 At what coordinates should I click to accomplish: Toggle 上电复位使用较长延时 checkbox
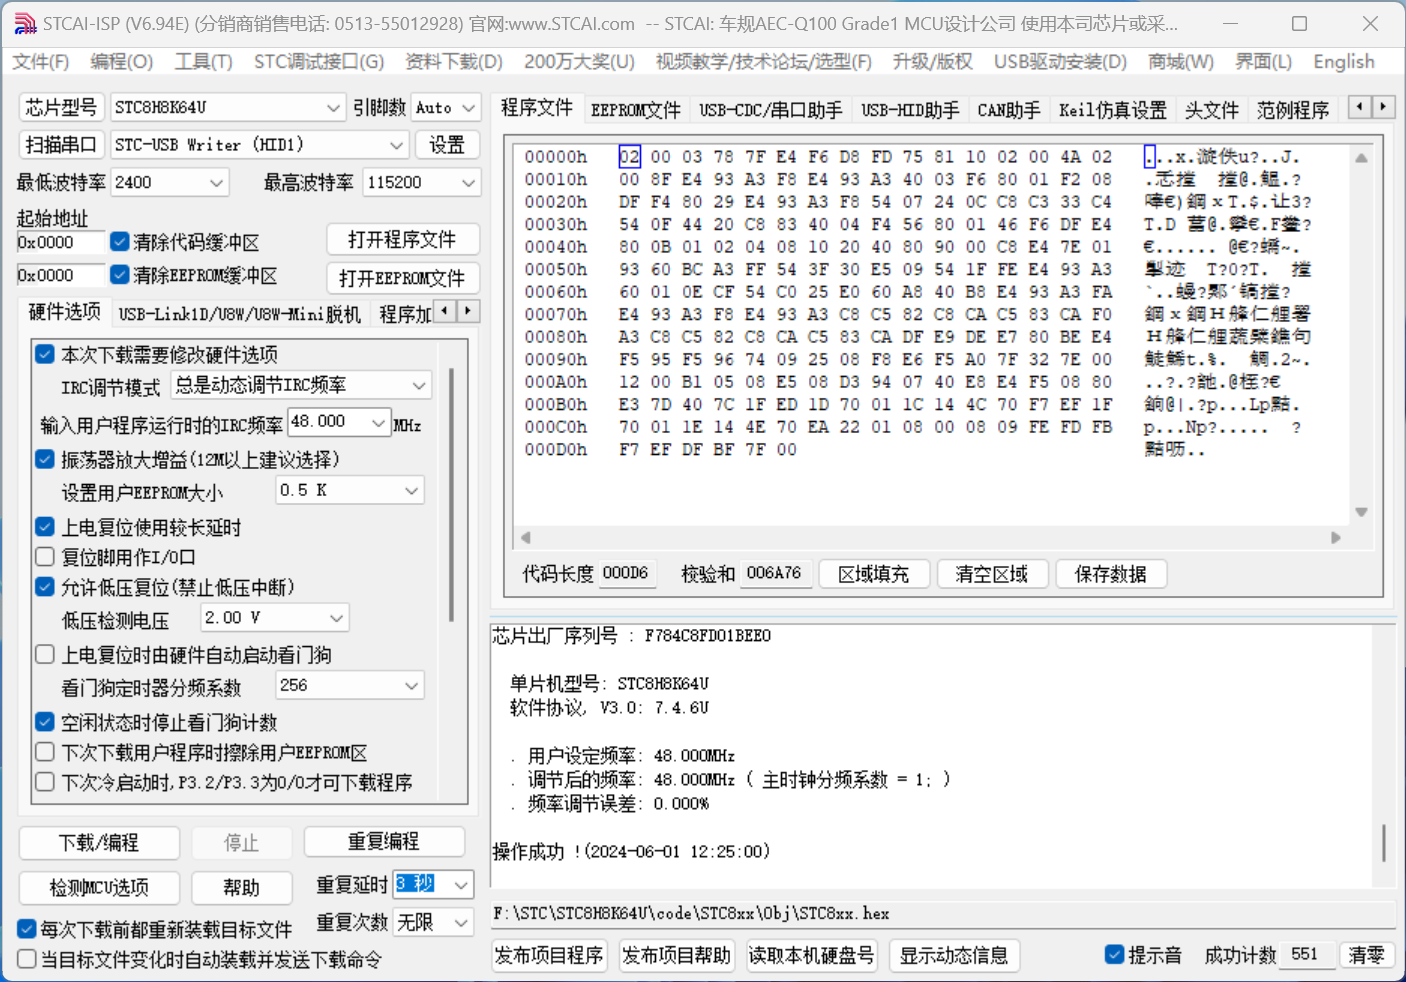pos(44,527)
